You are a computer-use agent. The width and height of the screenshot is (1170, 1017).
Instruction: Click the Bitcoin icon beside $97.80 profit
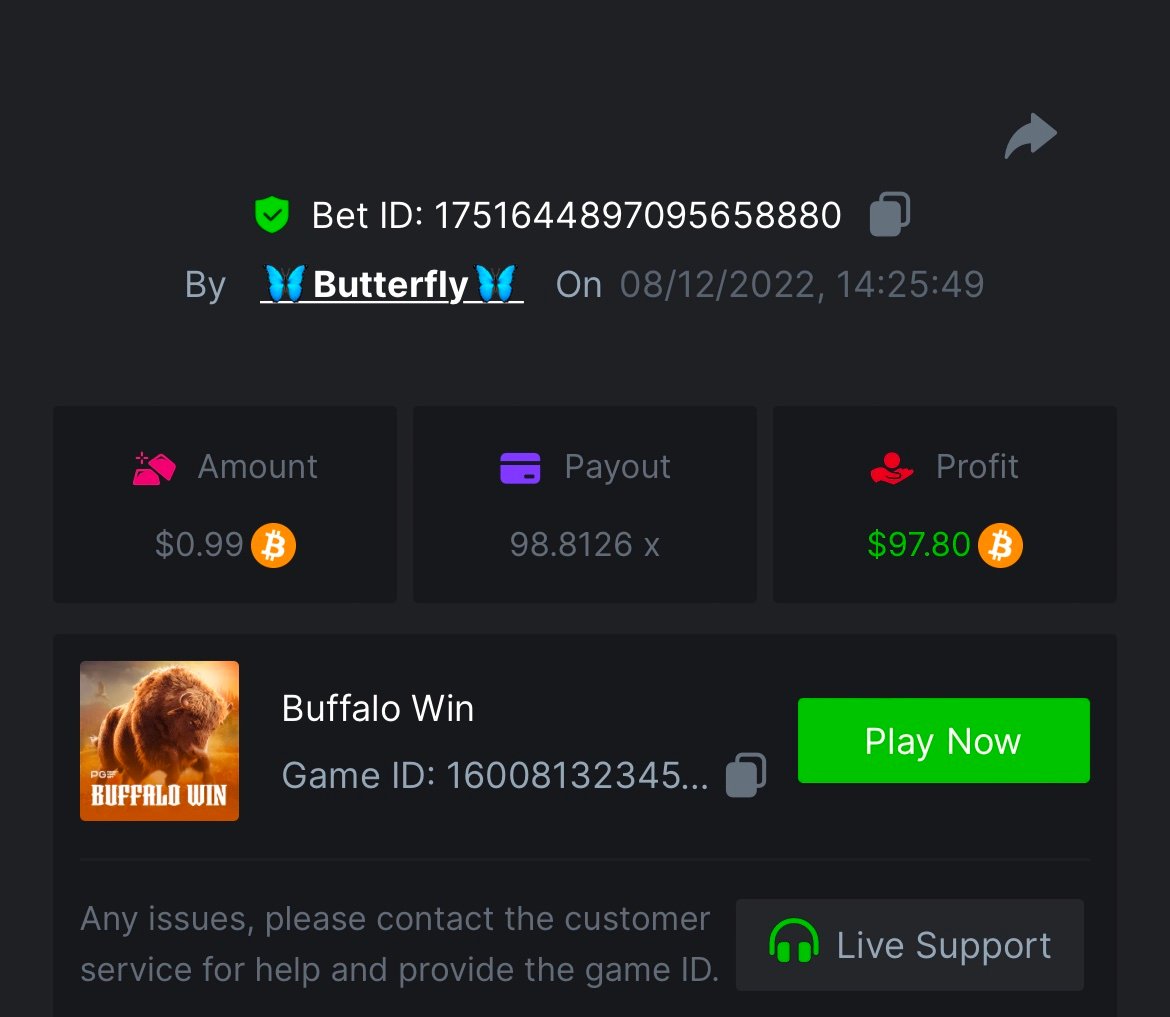click(x=1000, y=545)
